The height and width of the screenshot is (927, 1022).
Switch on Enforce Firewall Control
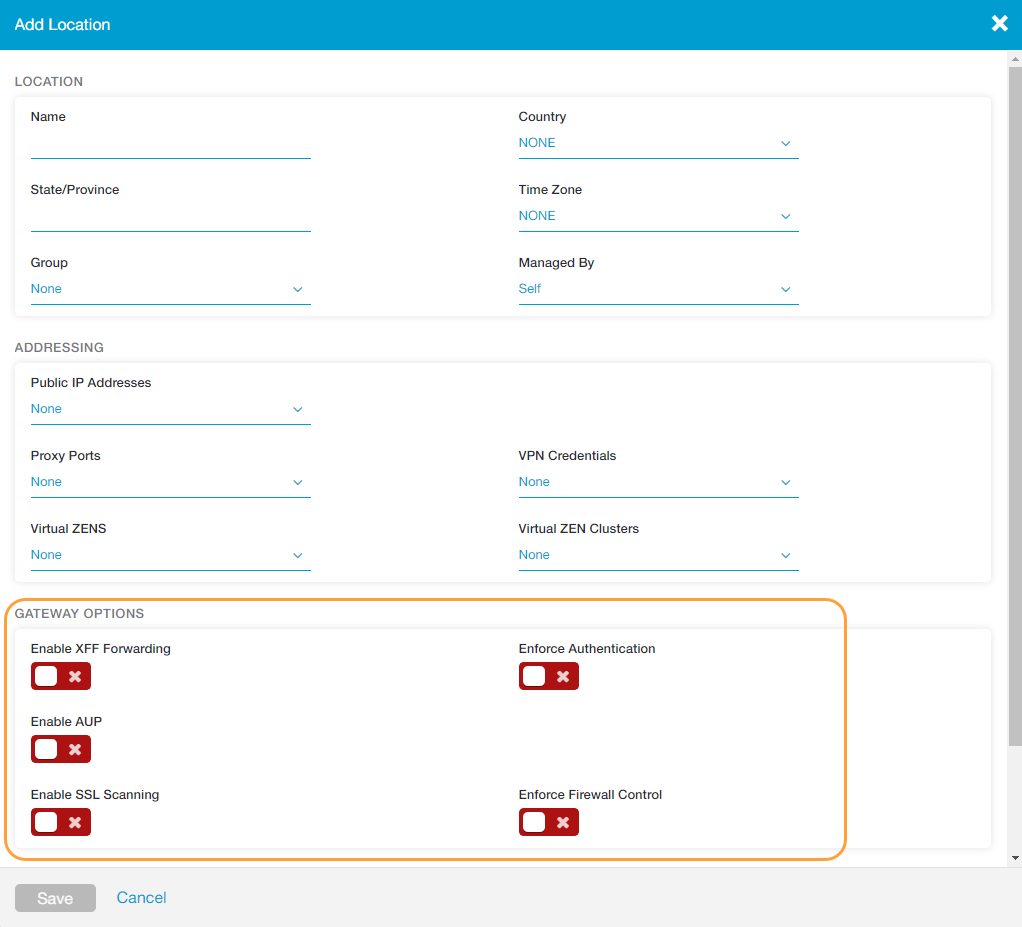pos(548,822)
